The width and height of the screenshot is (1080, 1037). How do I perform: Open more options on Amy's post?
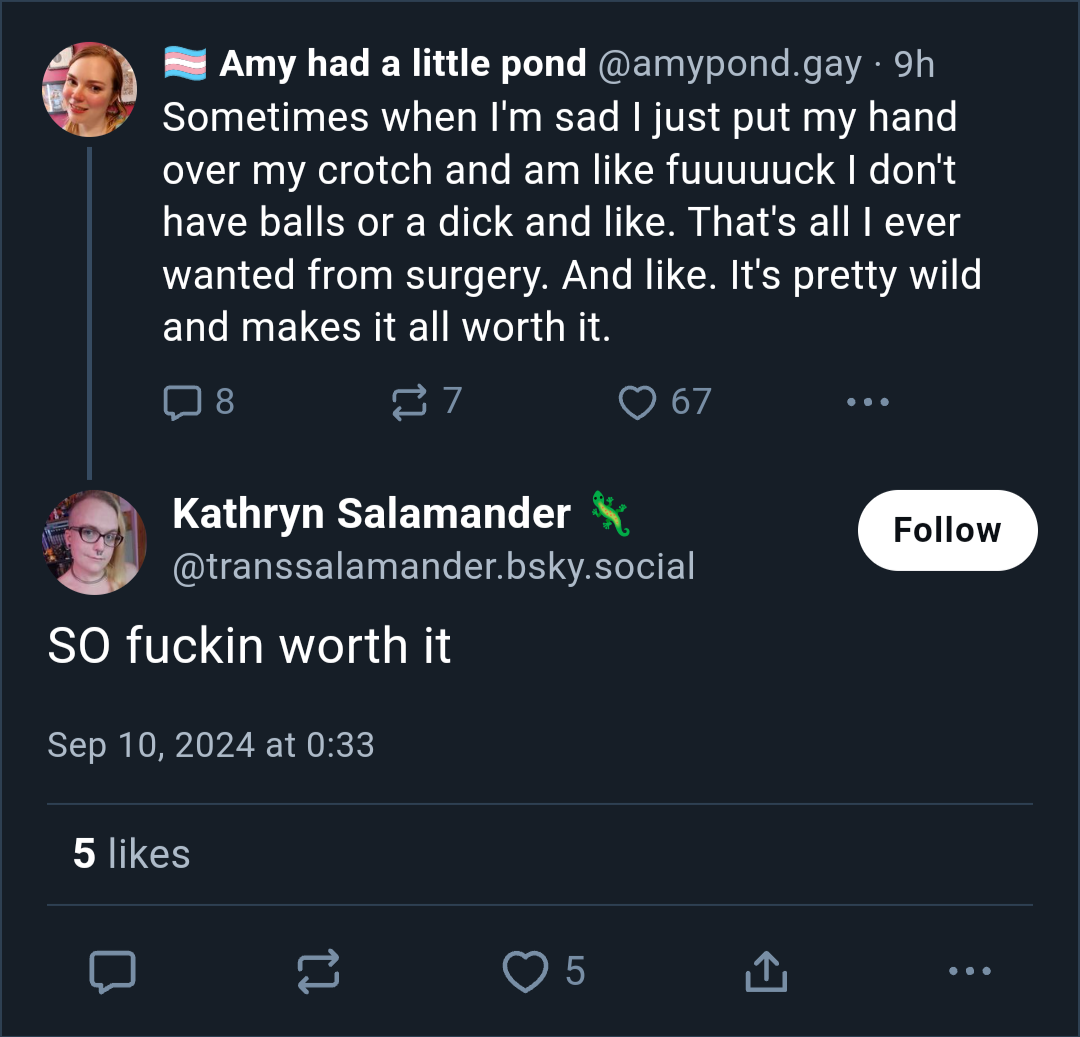click(x=868, y=402)
